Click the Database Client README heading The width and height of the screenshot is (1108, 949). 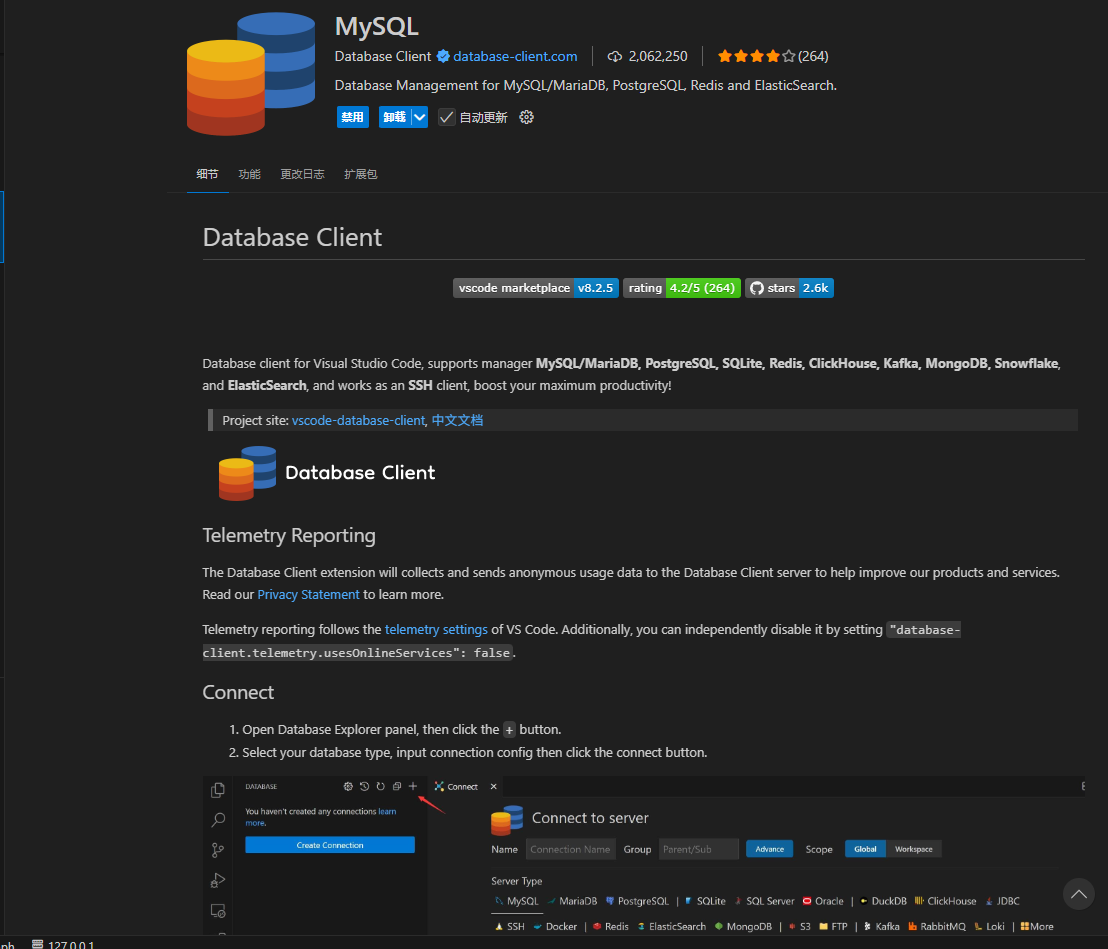(292, 237)
